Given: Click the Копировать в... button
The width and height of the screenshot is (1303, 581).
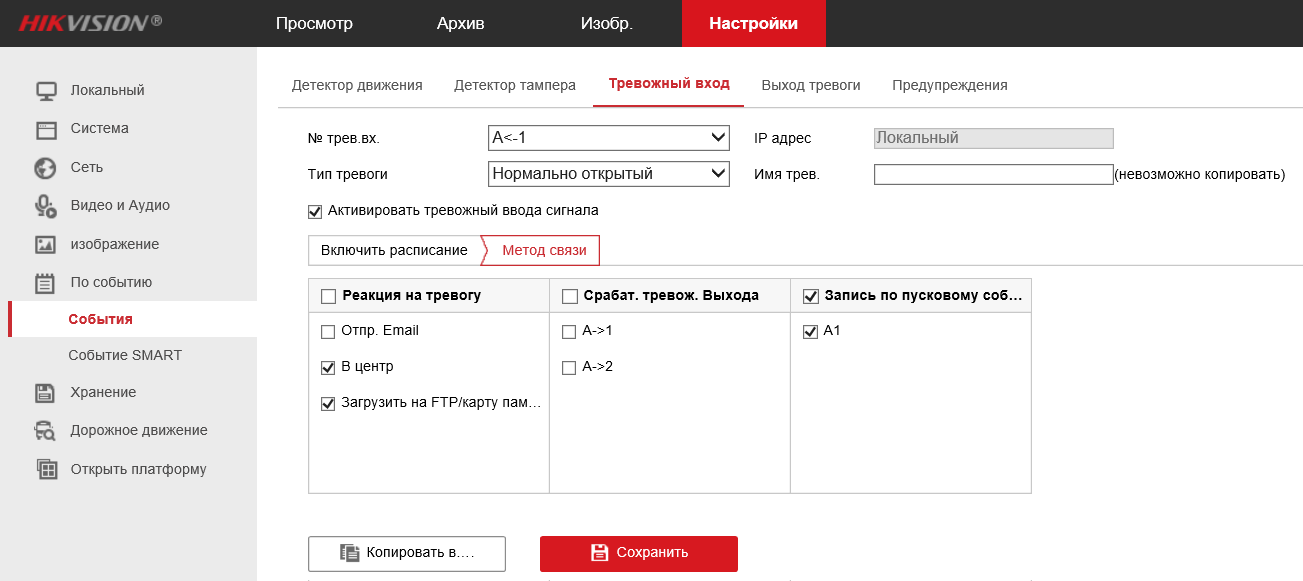Looking at the screenshot, I should [x=407, y=553].
